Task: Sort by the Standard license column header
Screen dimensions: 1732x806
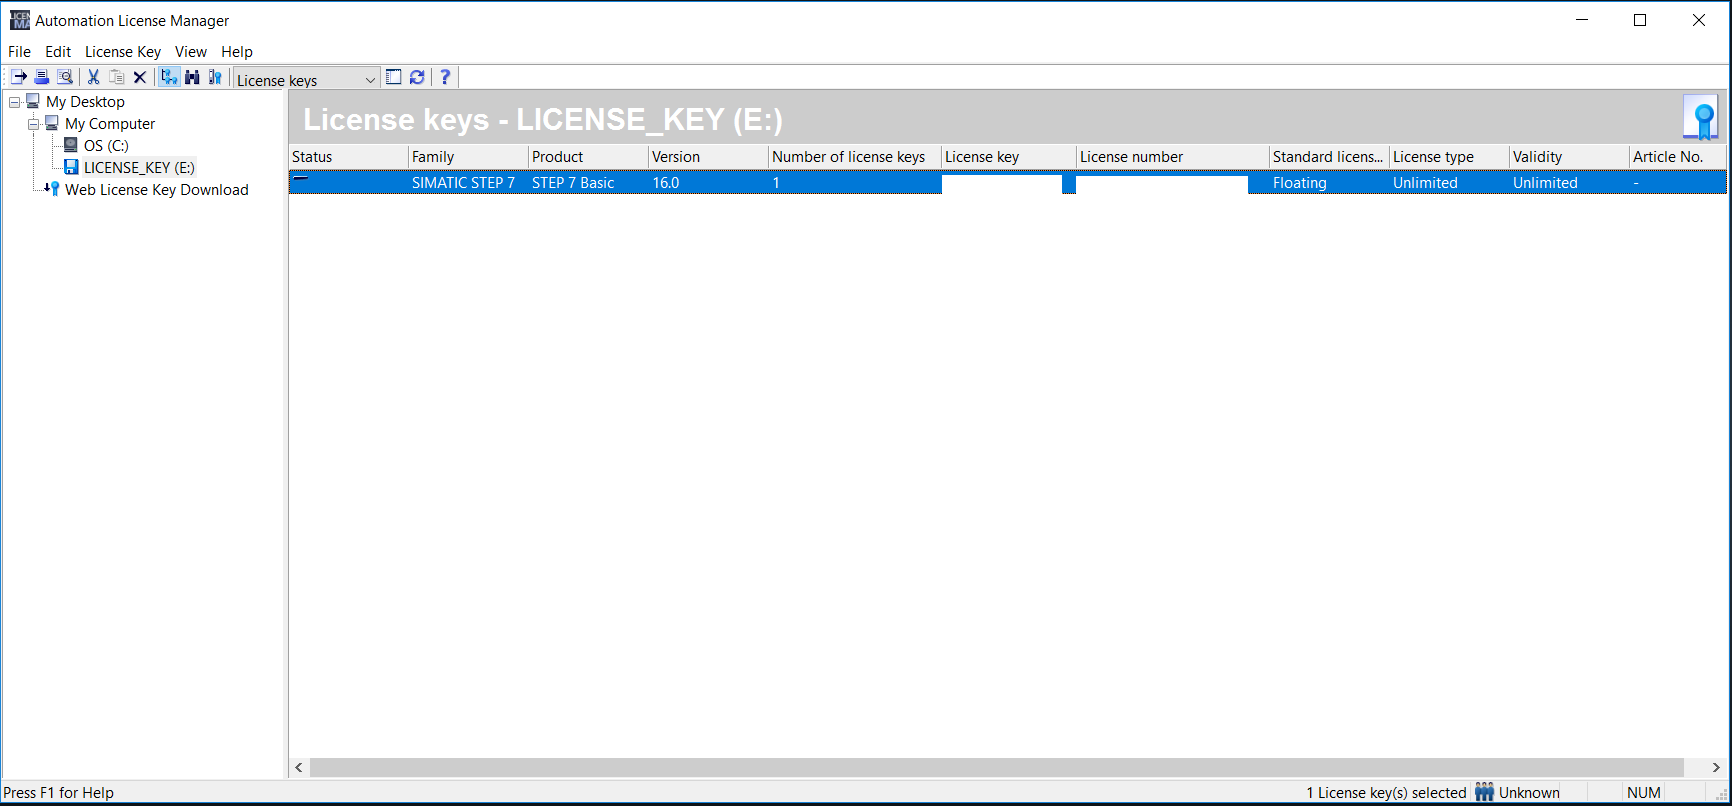Action: pyautogui.click(x=1329, y=157)
